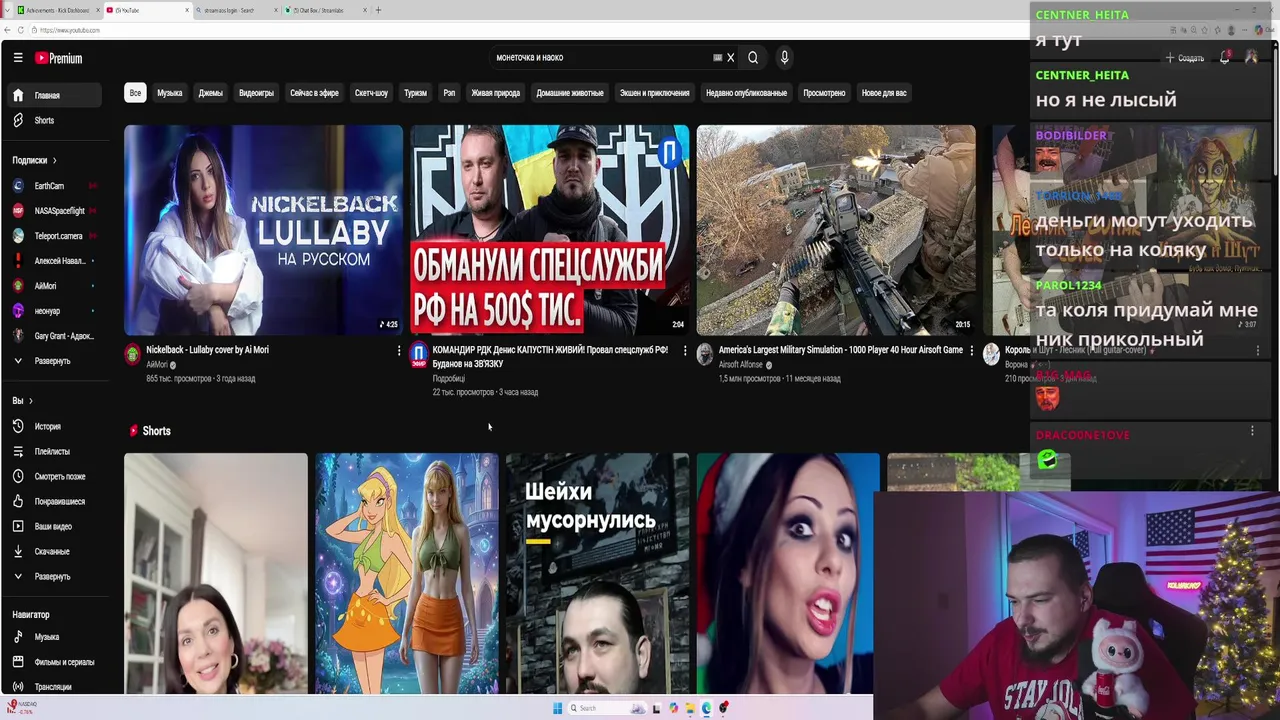Screen dimensions: 1280x720
Task: Open Подписки section chevron
Action: 54,160
